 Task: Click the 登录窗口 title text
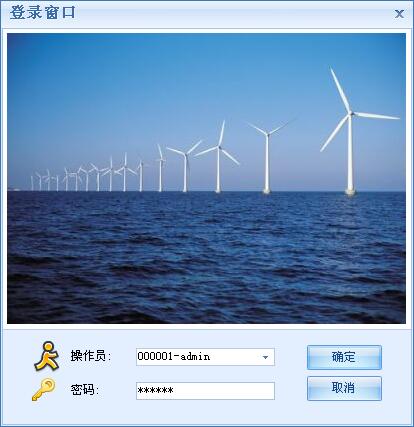pos(43,13)
